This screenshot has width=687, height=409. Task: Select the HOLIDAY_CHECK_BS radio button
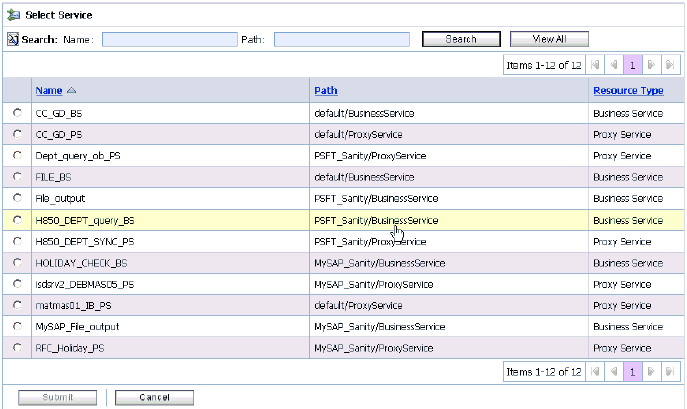17,263
